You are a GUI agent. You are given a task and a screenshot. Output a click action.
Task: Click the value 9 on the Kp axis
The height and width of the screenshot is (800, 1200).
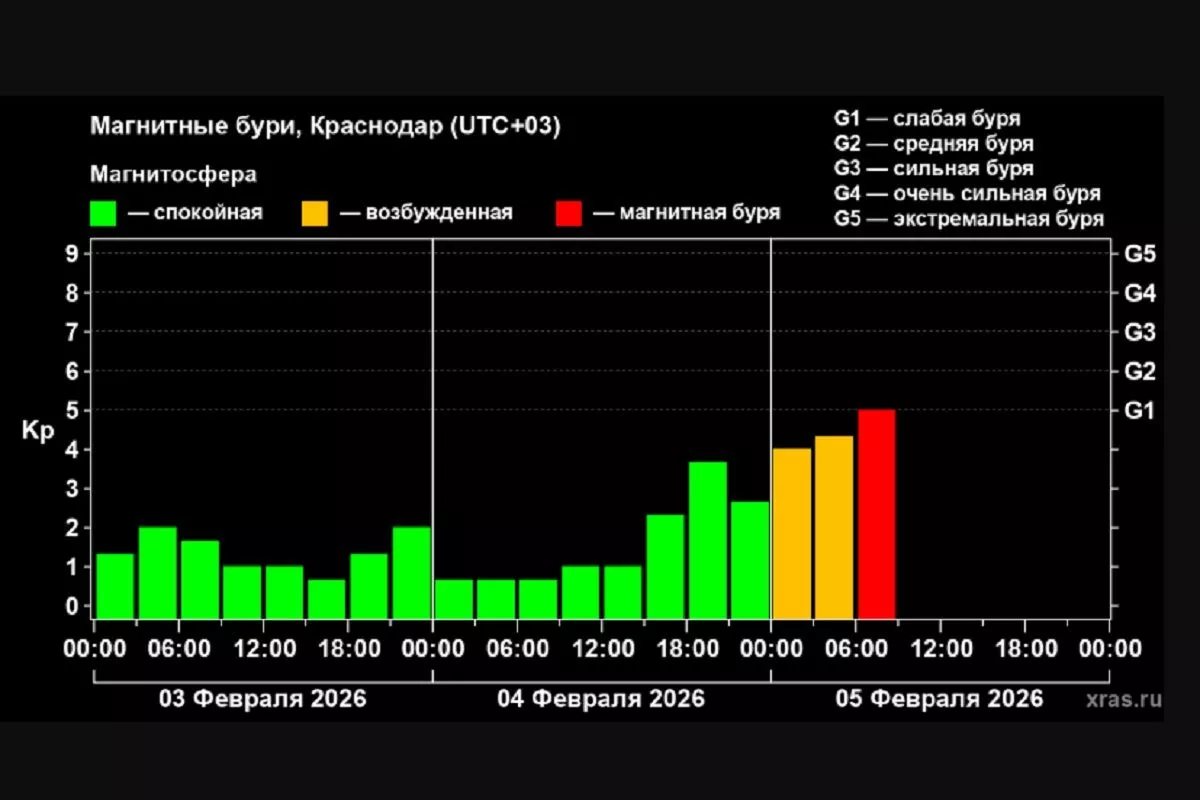71,254
